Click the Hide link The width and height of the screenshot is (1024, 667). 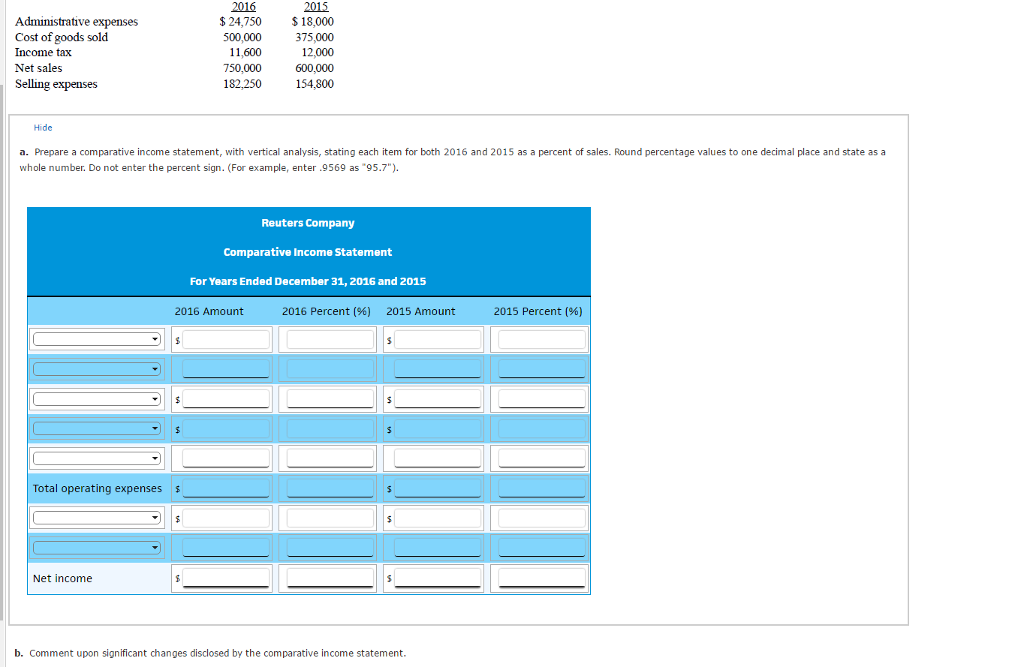pos(41,127)
